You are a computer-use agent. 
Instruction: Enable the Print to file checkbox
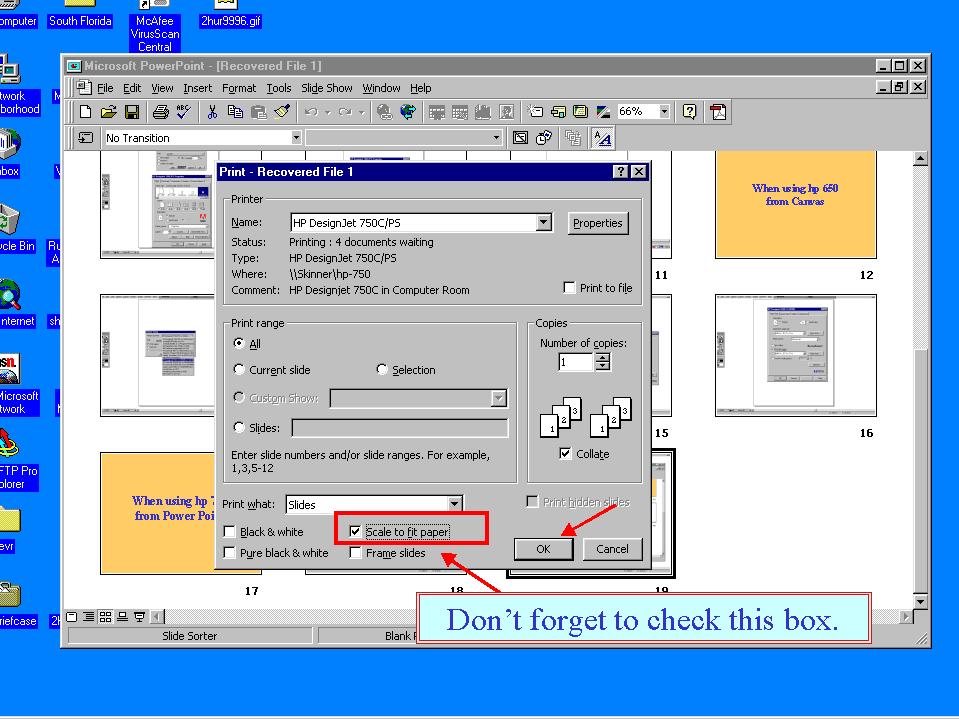(x=569, y=288)
